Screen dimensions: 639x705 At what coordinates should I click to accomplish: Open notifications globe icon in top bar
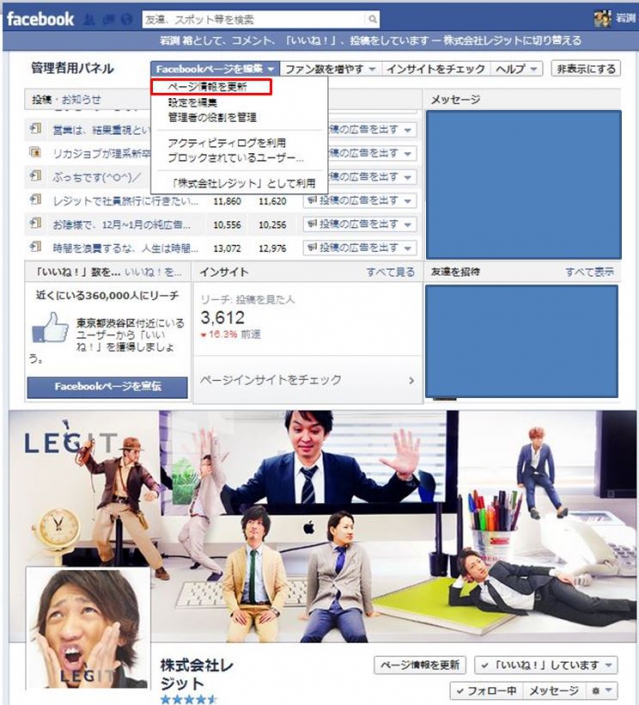127,19
